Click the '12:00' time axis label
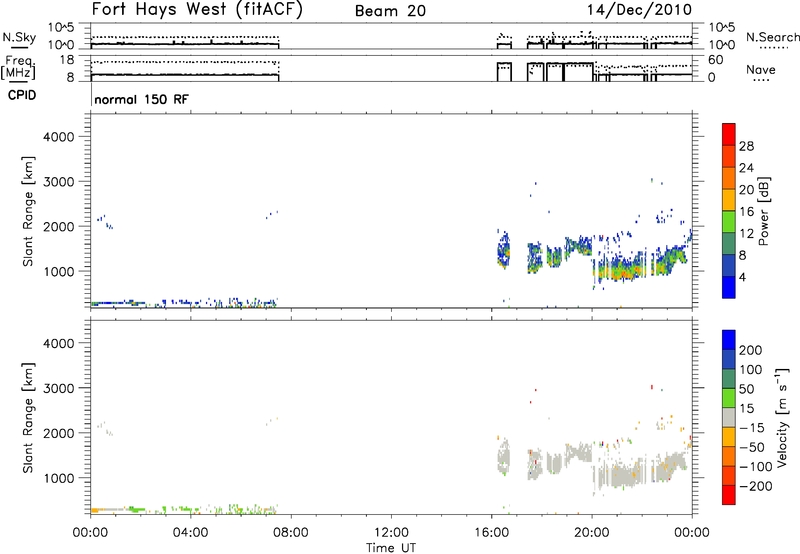Image resolution: width=800 pixels, height=554 pixels. [x=391, y=533]
